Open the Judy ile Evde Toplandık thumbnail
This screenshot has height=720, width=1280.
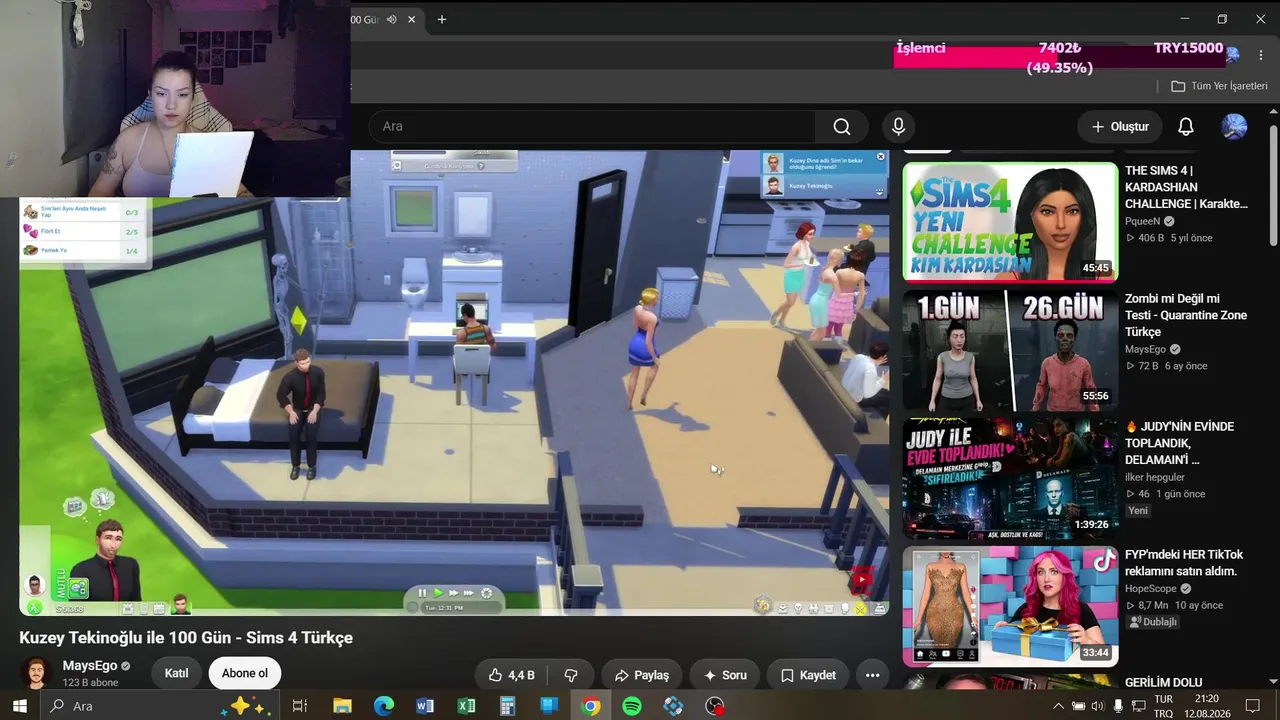pos(1010,478)
